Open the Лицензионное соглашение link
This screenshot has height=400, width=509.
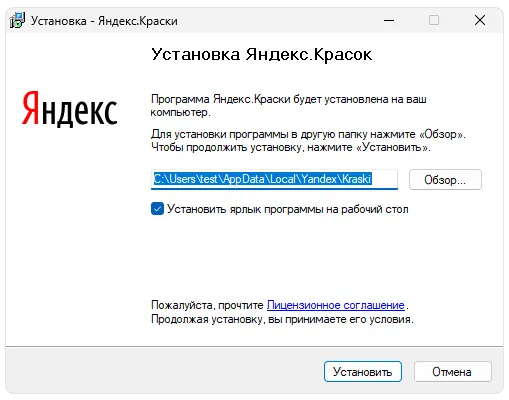tap(336, 305)
